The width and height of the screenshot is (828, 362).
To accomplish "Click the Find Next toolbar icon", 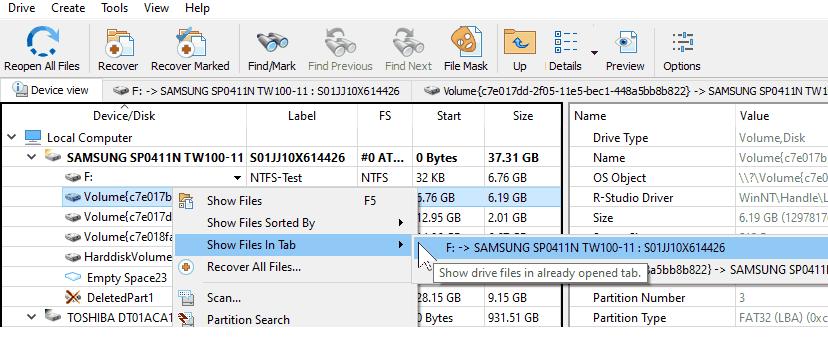I will pos(408,43).
